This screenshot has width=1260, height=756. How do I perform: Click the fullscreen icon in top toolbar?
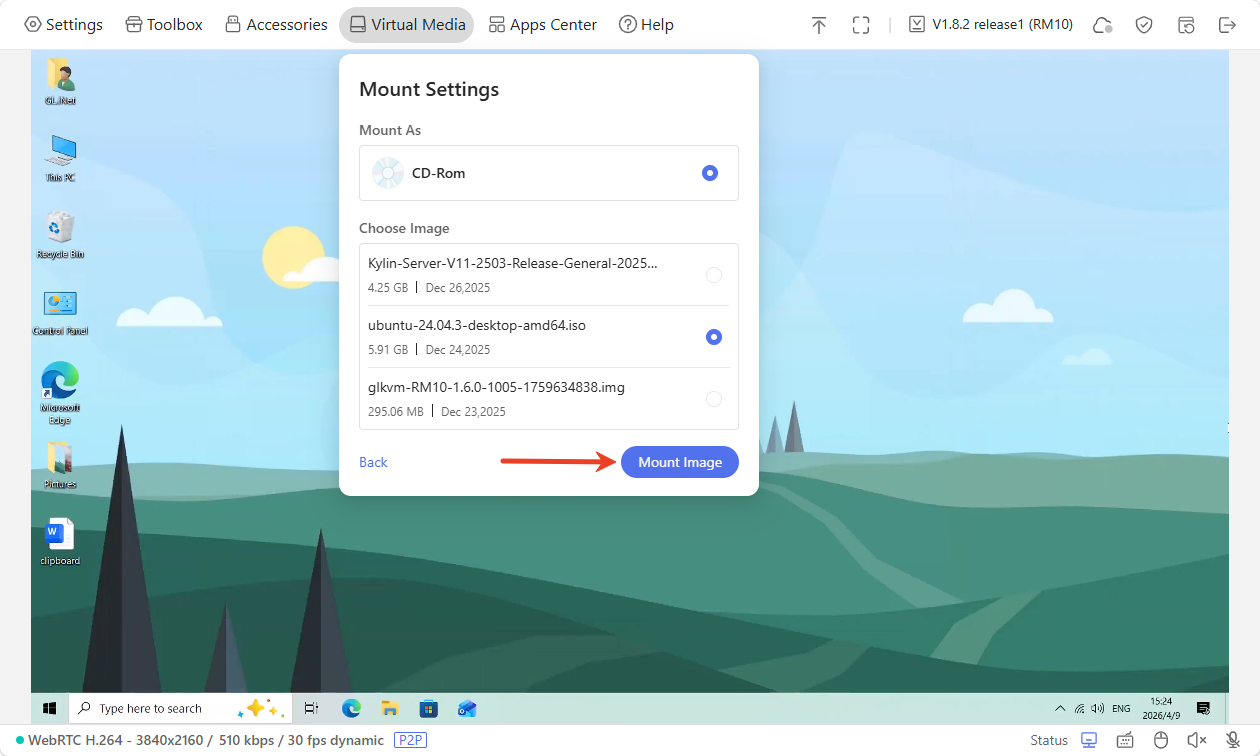(861, 25)
